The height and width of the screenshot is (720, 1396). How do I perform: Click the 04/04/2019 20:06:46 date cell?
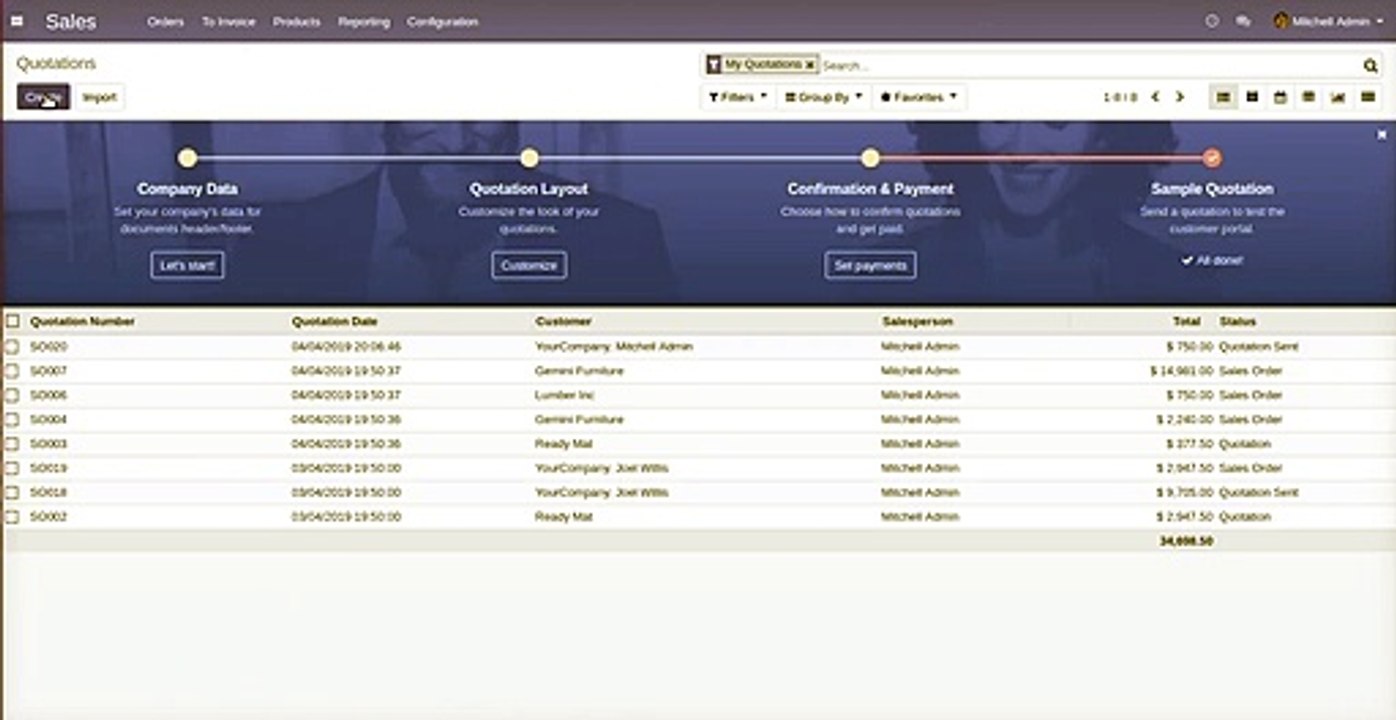point(346,346)
